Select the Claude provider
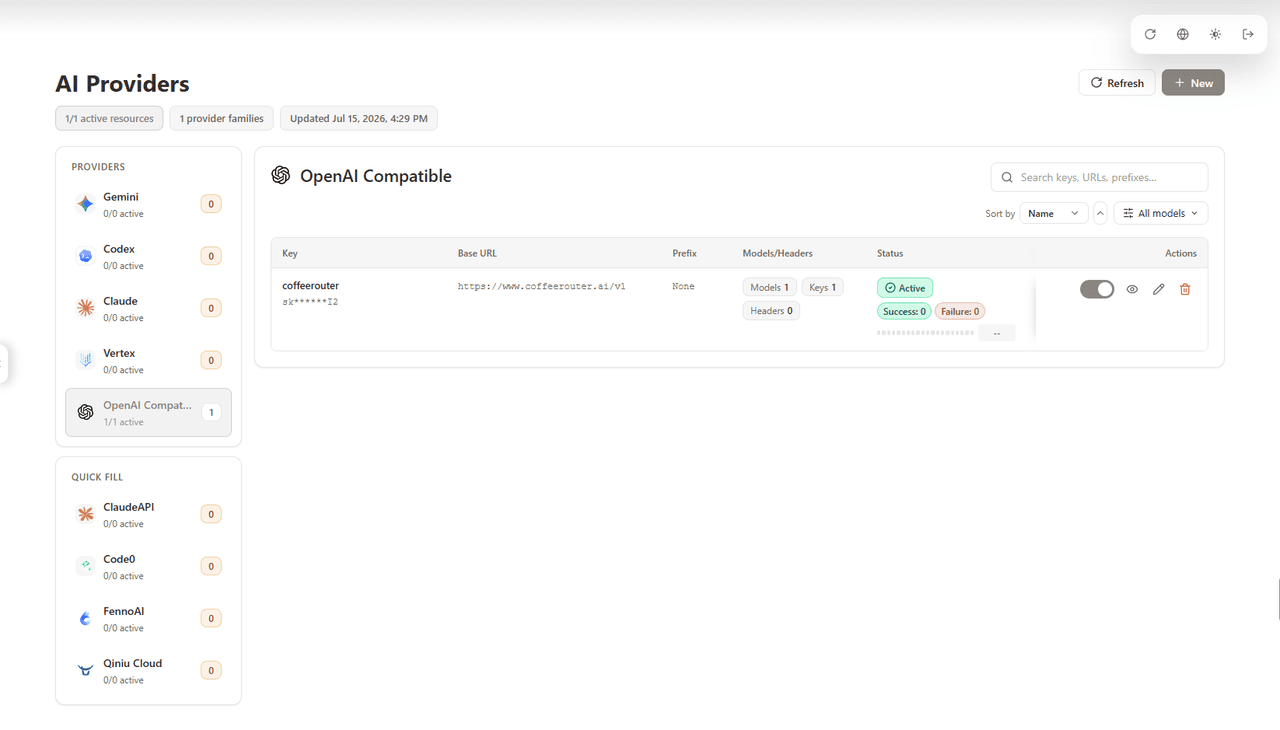The height and width of the screenshot is (730, 1280). 148,308
